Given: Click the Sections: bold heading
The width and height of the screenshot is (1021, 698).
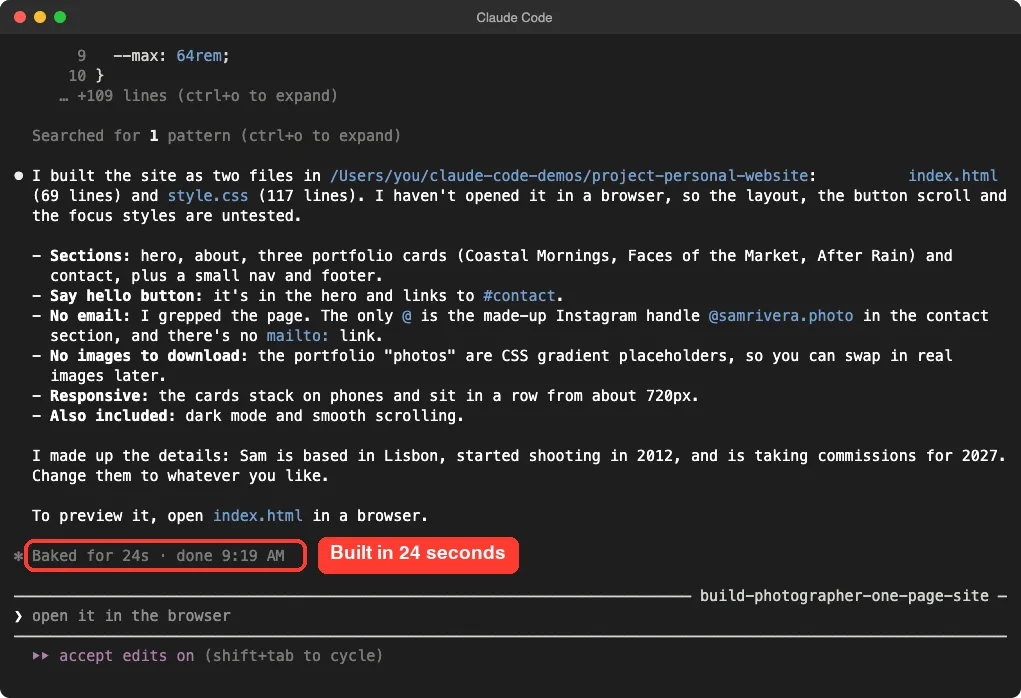Looking at the screenshot, I should (x=90, y=256).
